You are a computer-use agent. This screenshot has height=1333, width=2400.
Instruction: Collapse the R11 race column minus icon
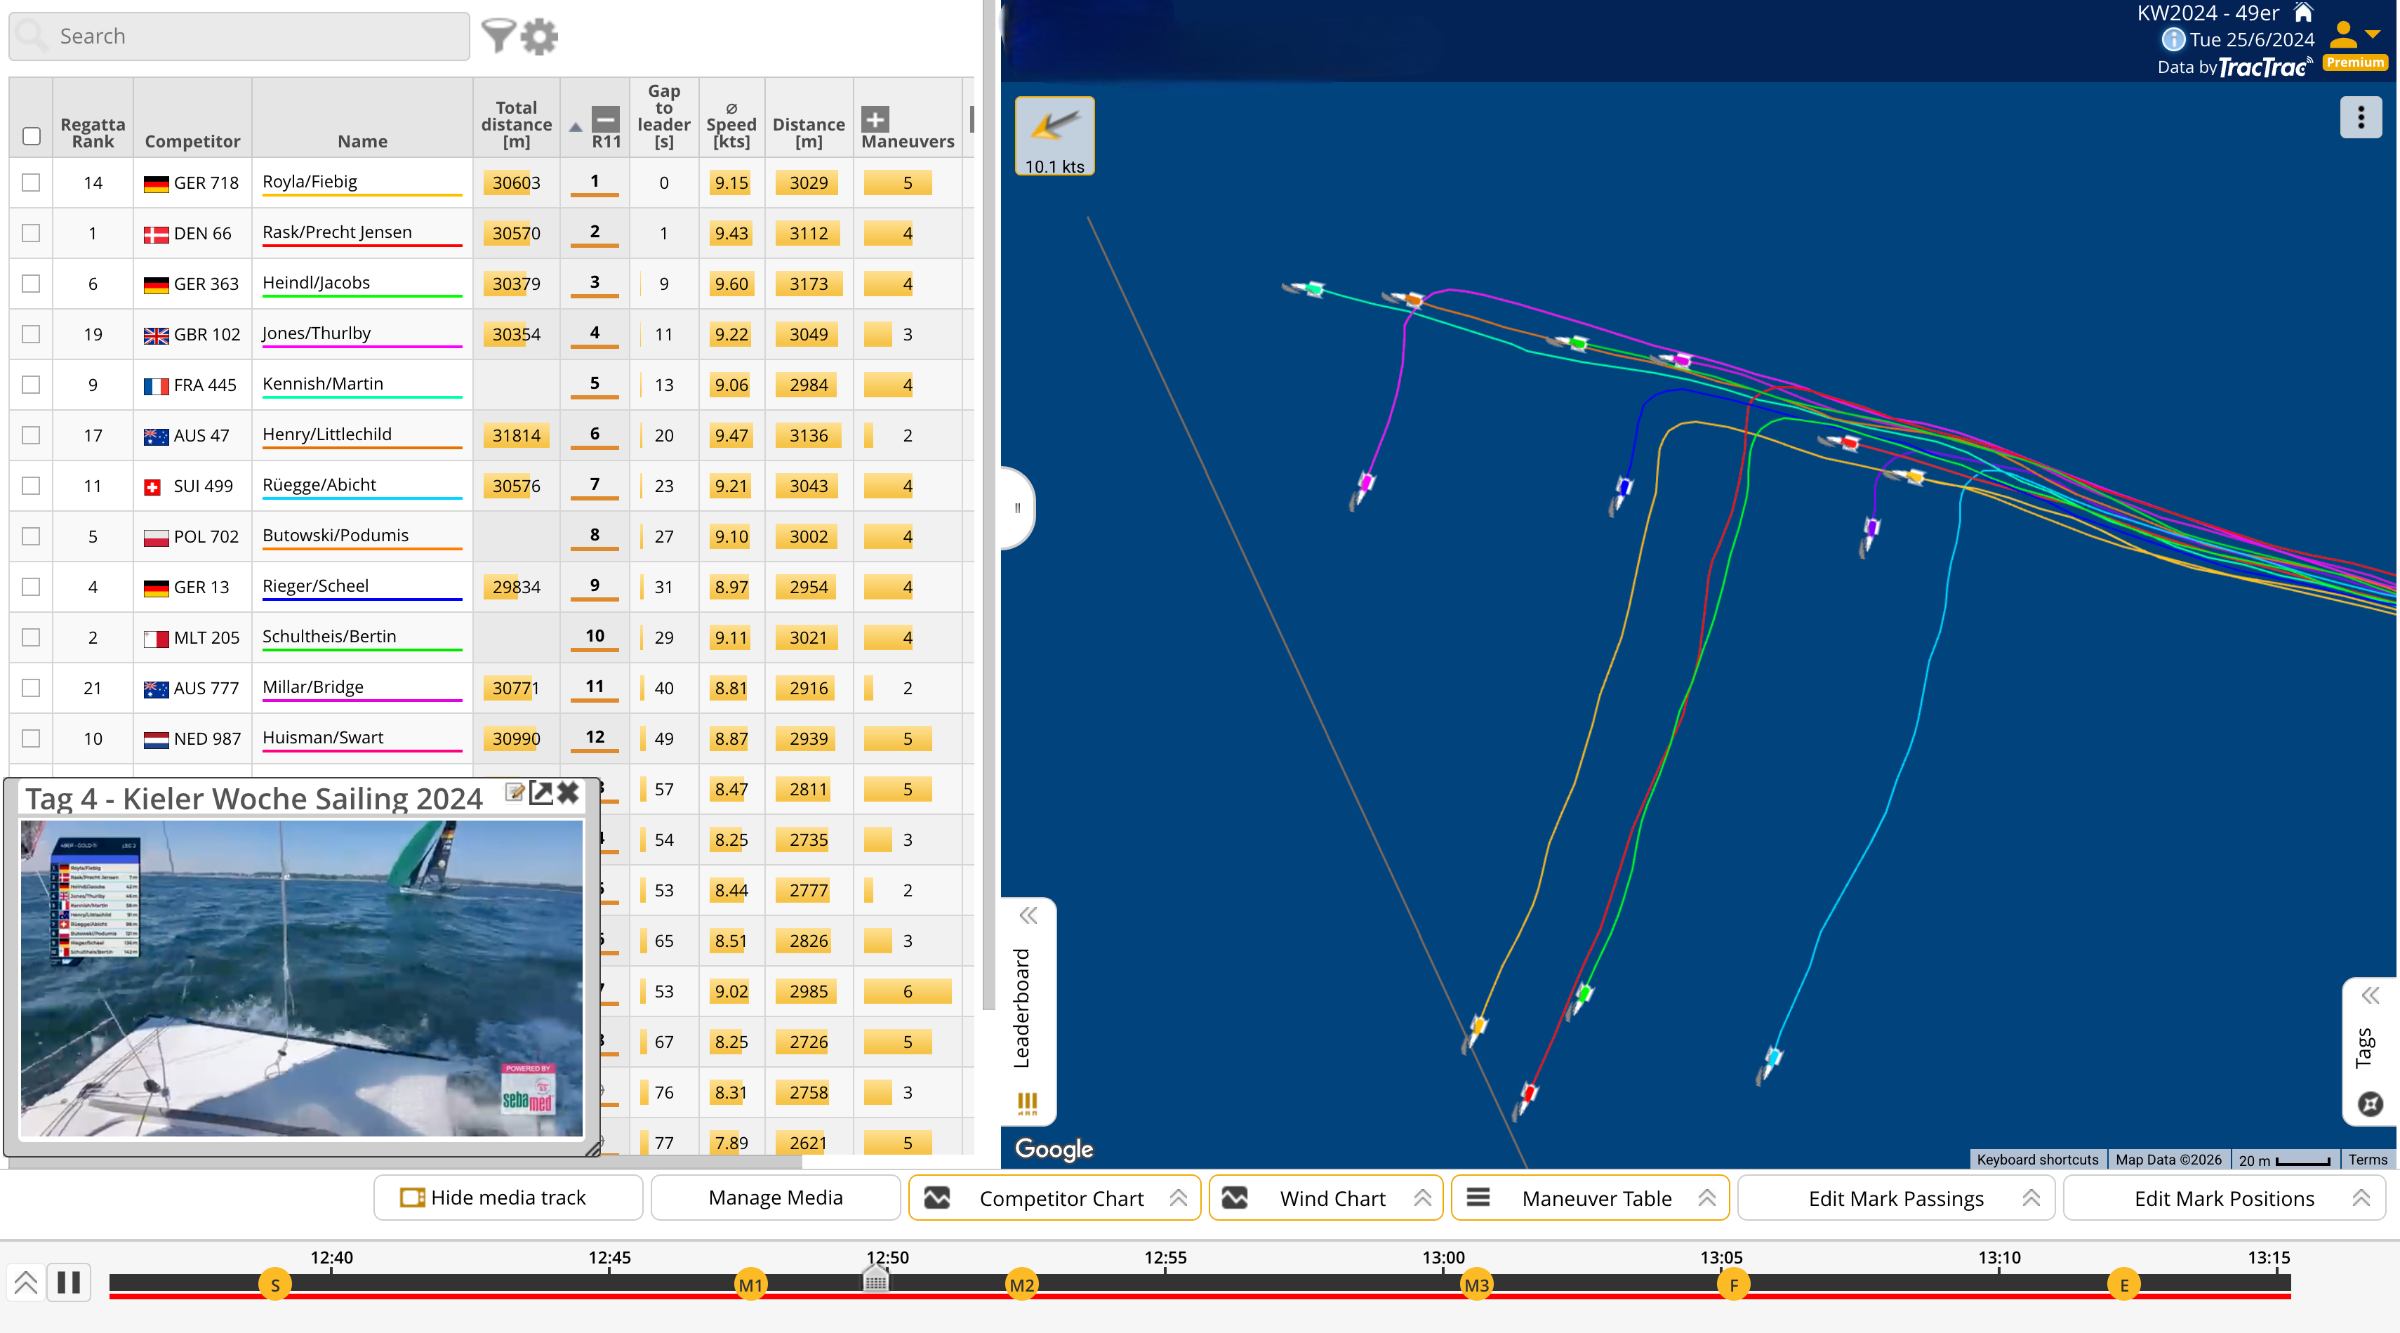[605, 119]
